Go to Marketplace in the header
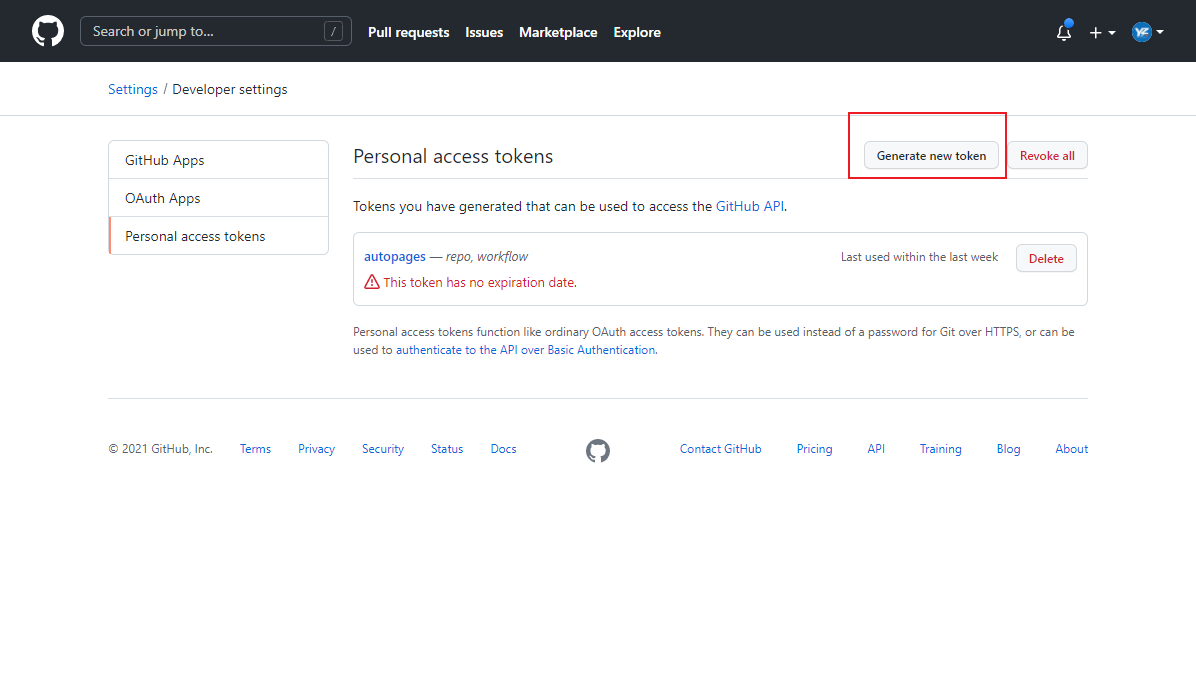Image resolution: width=1196 pixels, height=694 pixels. pos(558,32)
